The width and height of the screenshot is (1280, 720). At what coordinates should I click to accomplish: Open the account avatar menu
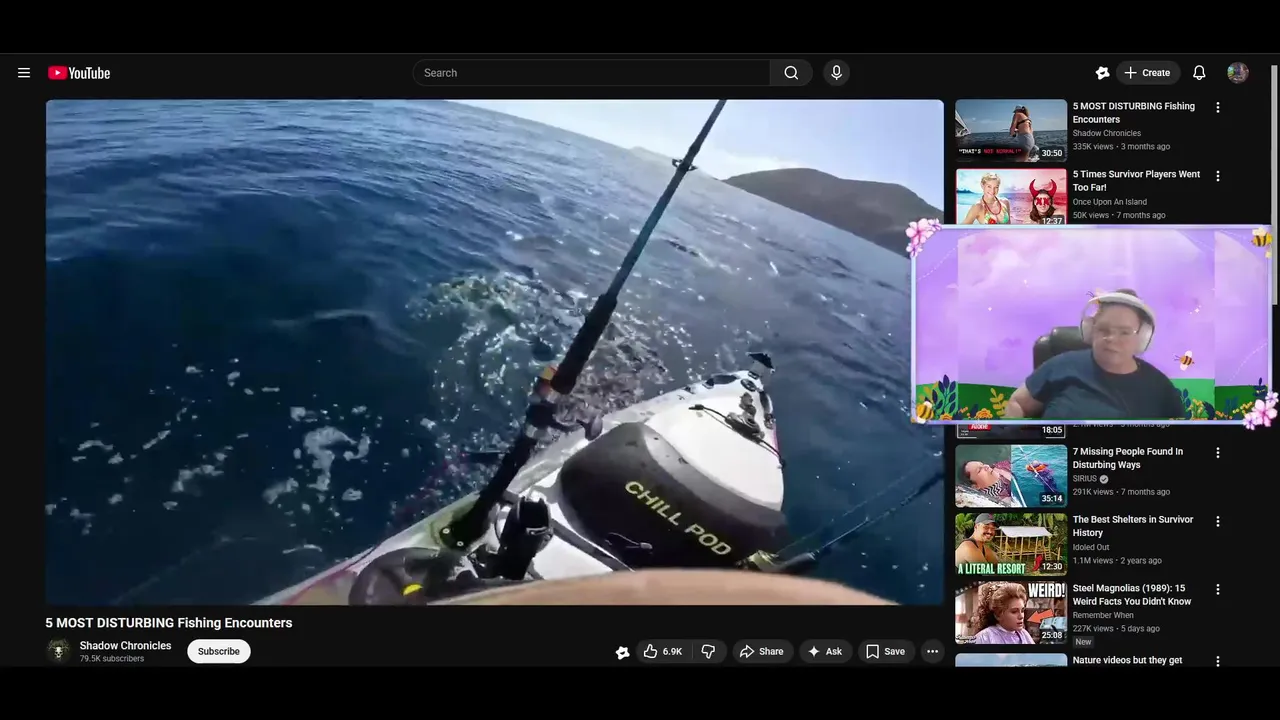[1238, 73]
